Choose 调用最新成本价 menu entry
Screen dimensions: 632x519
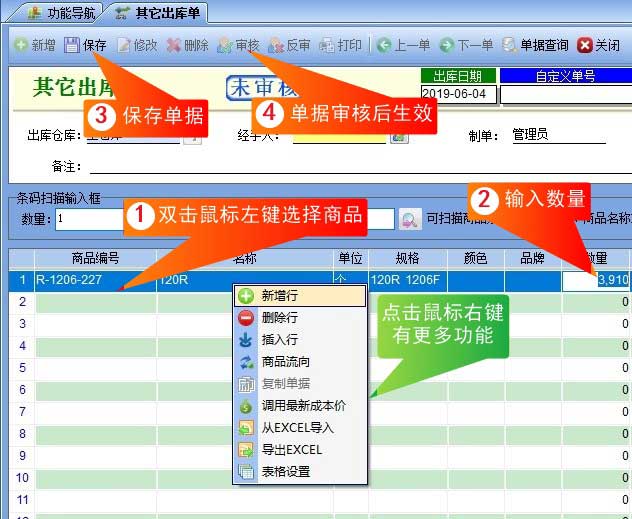pos(300,406)
